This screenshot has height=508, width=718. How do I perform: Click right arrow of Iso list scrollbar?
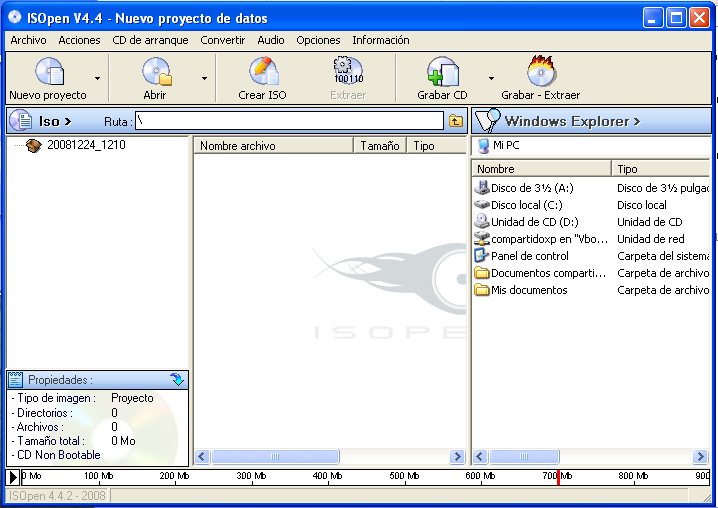tap(457, 456)
